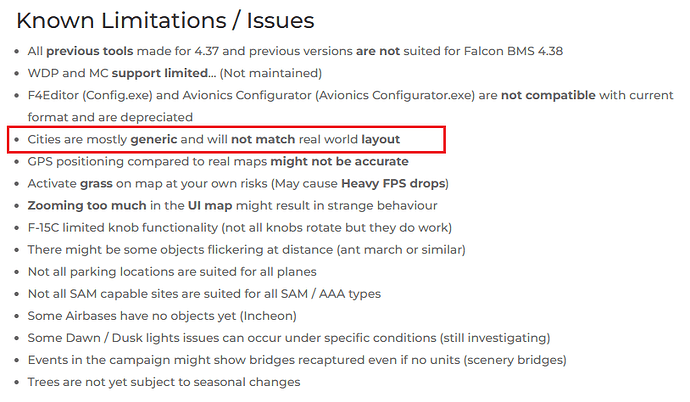
Task: Click the bold word "grass"
Action: coord(96,183)
